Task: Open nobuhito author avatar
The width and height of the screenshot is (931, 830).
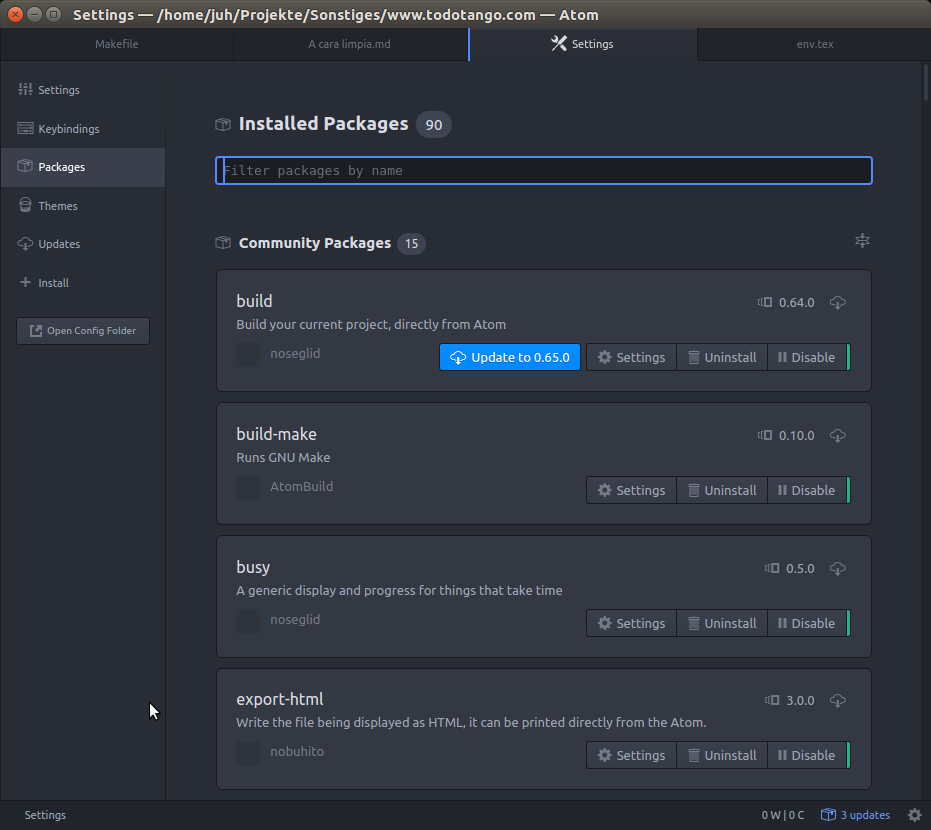Action: [x=248, y=753]
